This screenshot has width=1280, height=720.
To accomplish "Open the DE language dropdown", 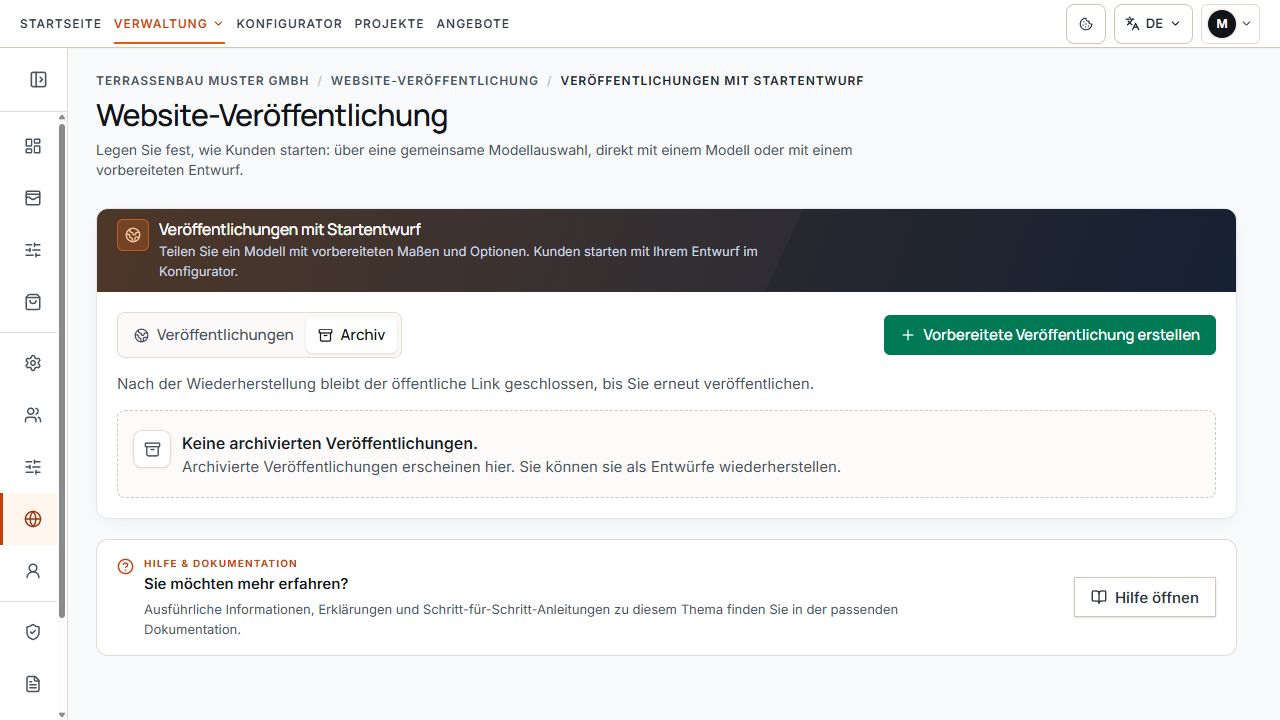I will [x=1153, y=24].
